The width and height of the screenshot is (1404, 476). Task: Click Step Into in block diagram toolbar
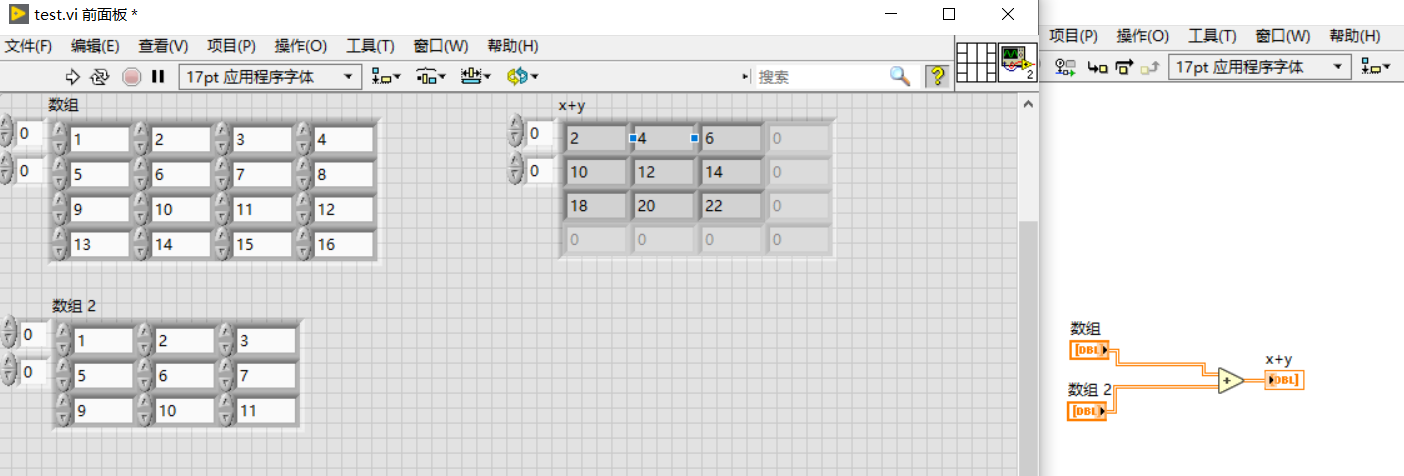click(1097, 67)
